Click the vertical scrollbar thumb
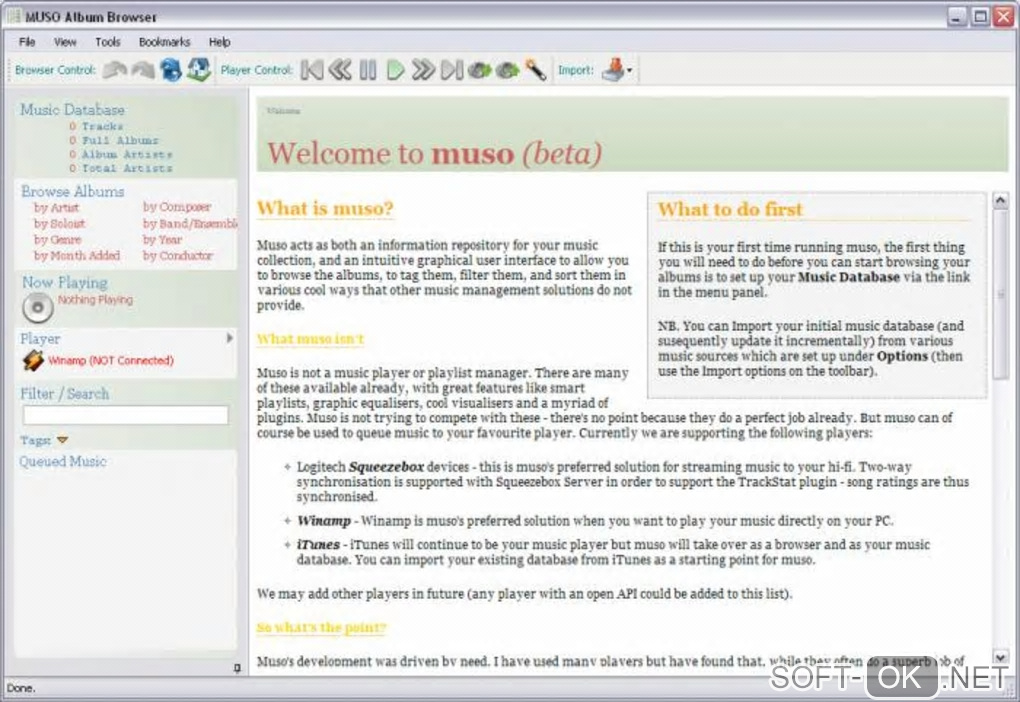1020x702 pixels. [x=1000, y=294]
